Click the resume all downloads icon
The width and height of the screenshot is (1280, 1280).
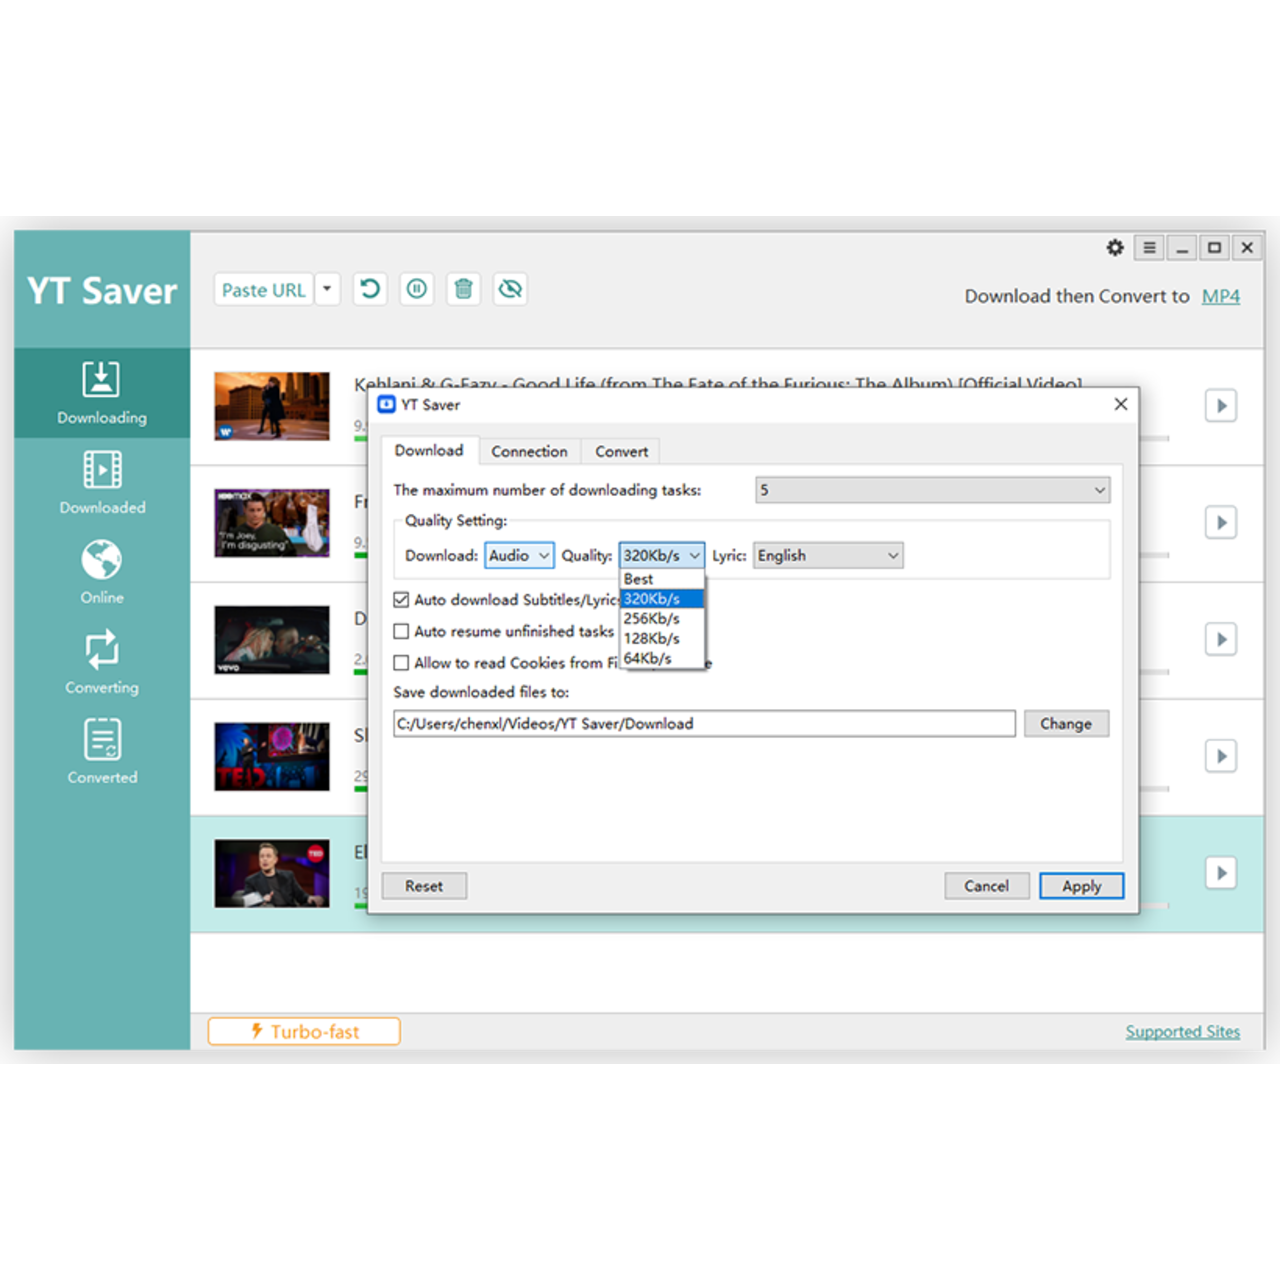(370, 289)
